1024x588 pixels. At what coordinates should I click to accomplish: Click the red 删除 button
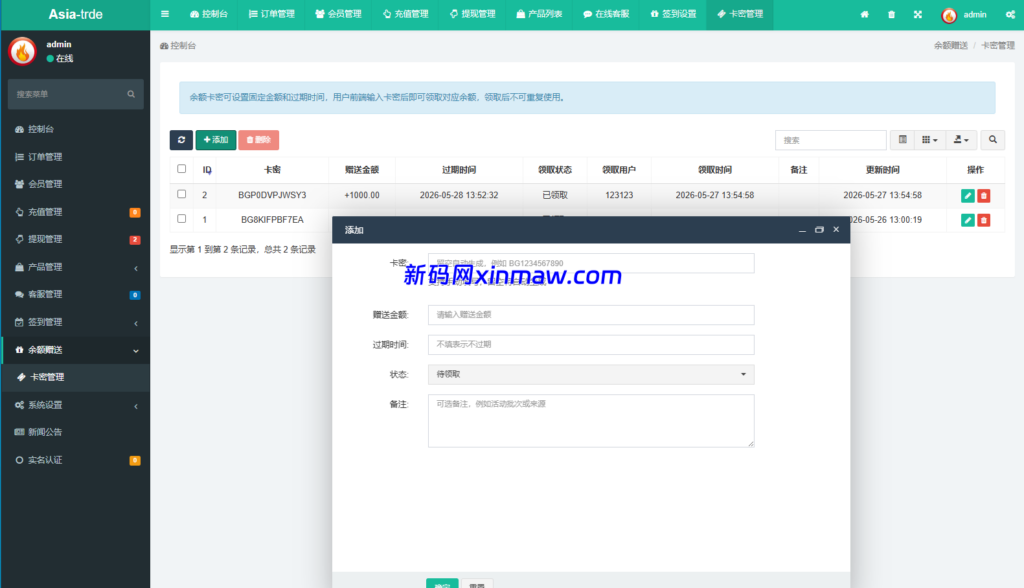pos(259,140)
